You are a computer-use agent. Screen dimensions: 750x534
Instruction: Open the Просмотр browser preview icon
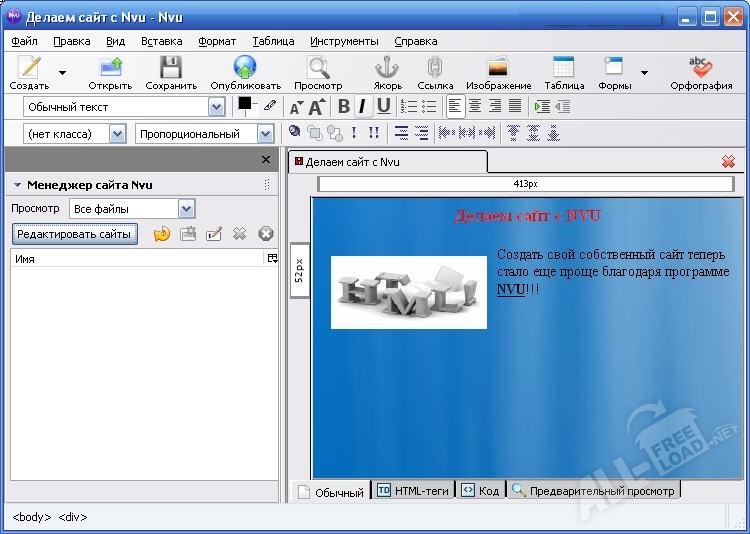click(x=318, y=68)
